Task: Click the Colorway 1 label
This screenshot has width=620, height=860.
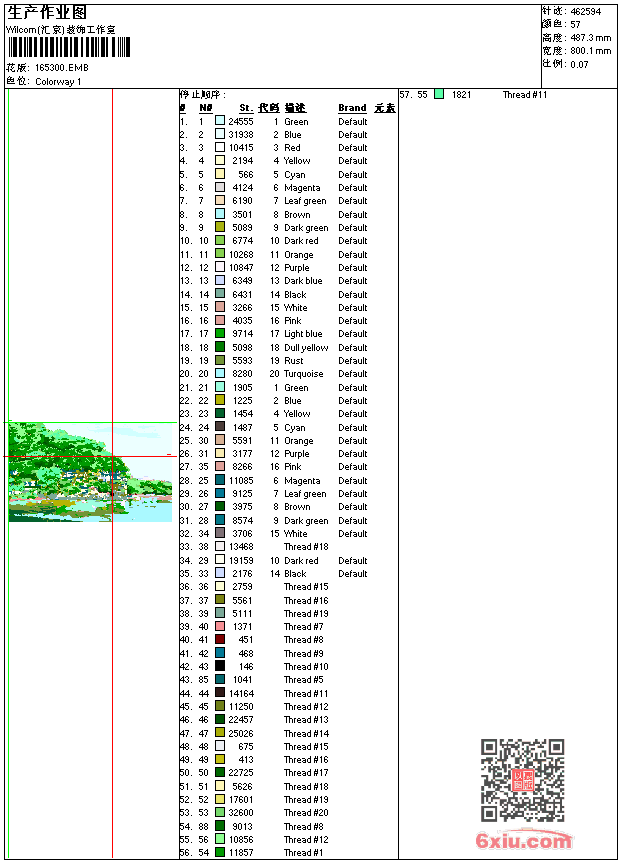Action: (58, 82)
